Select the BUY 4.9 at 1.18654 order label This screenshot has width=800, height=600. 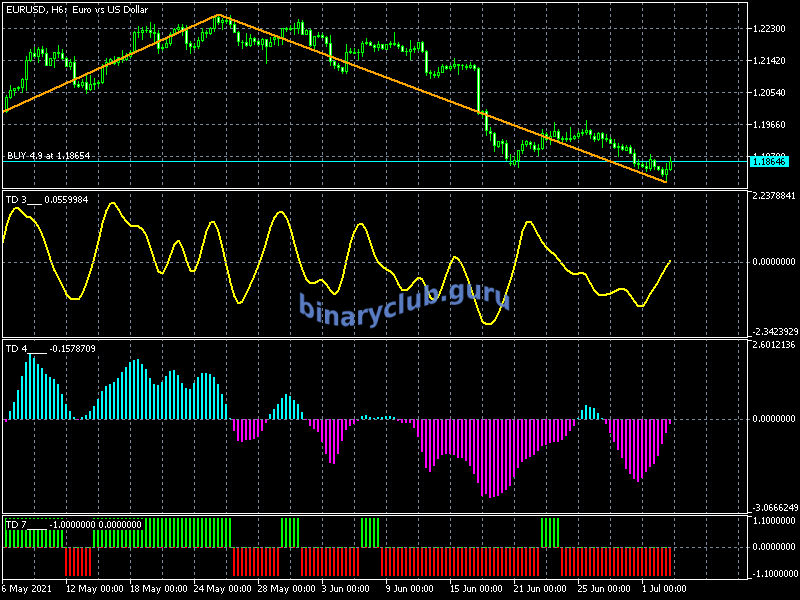point(49,156)
